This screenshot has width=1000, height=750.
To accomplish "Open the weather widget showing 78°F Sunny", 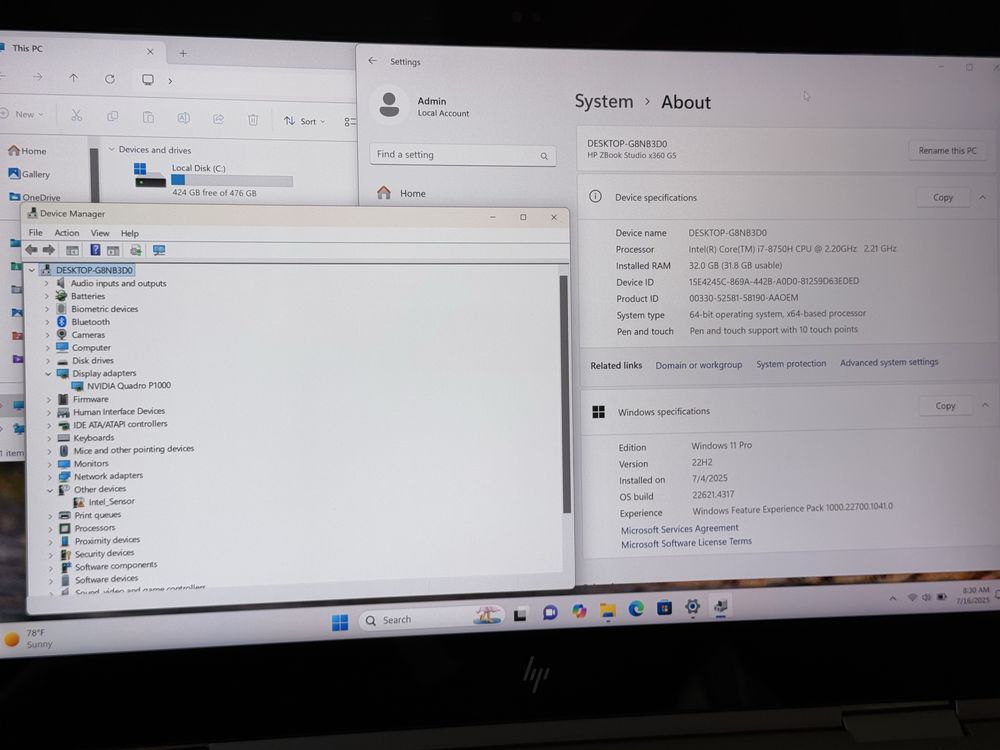I will (29, 638).
